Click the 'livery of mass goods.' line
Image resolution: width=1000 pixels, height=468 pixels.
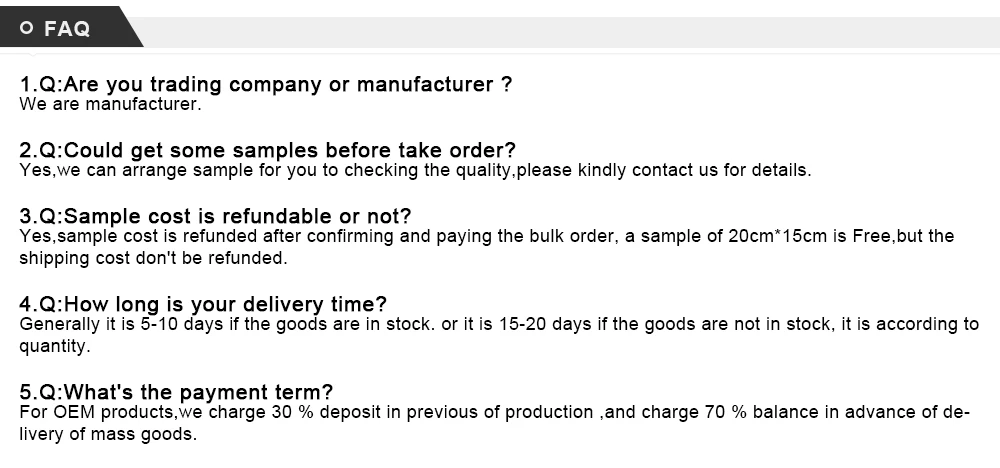click(x=108, y=434)
